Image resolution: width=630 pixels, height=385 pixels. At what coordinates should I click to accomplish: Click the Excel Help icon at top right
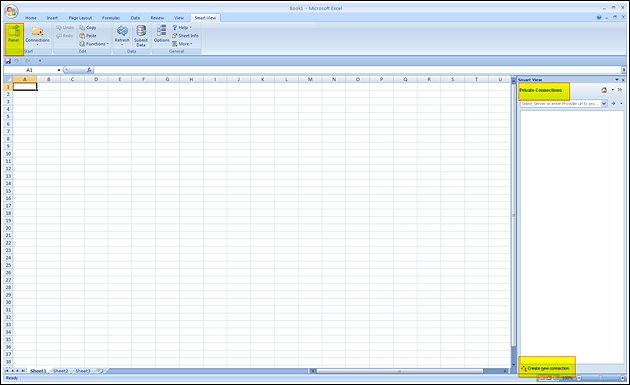click(599, 18)
